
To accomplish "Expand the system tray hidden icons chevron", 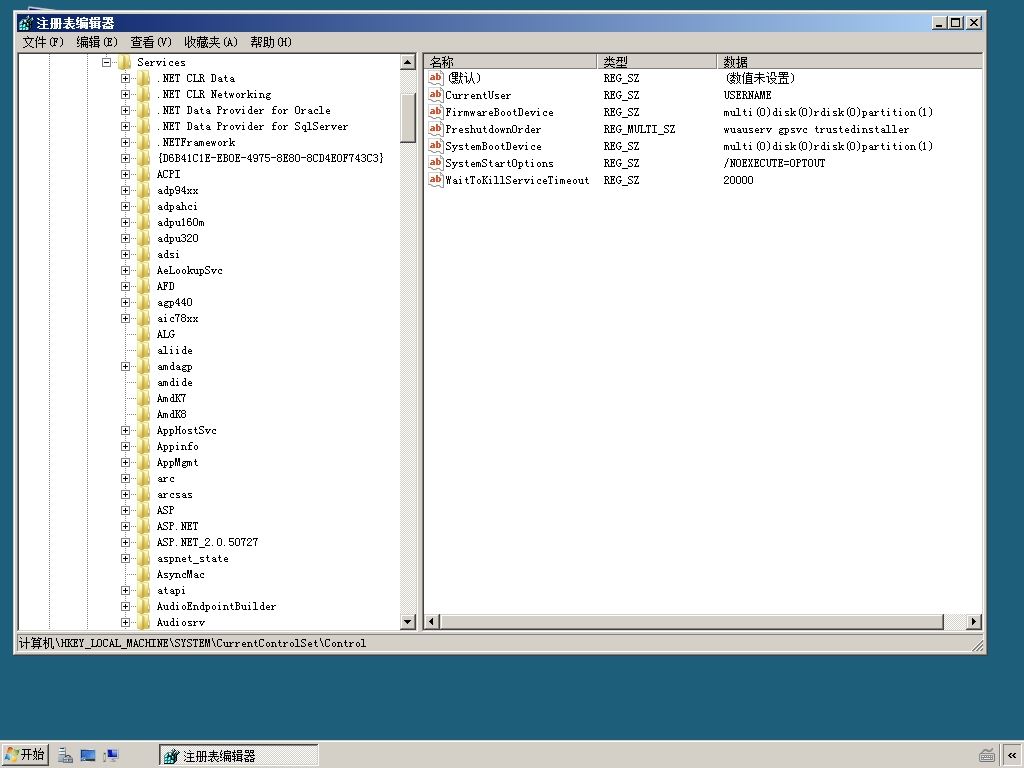I will click(1012, 756).
